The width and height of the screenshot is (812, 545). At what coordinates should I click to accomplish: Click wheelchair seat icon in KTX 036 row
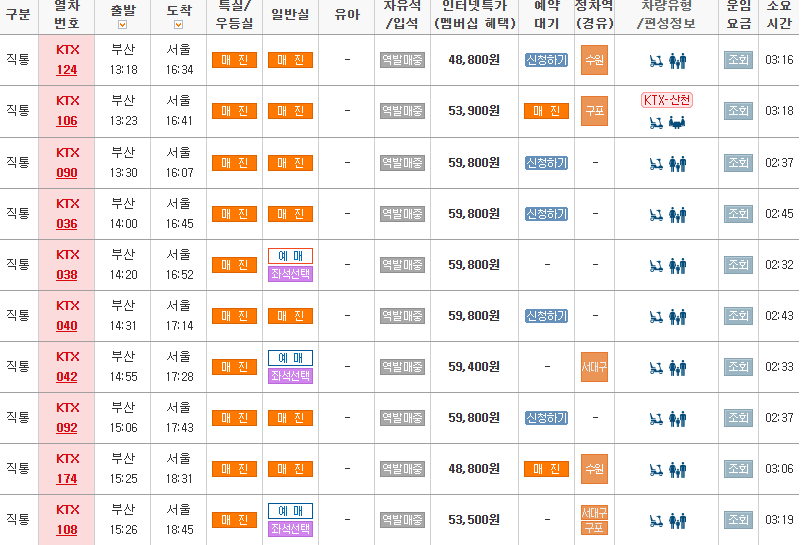pos(656,215)
